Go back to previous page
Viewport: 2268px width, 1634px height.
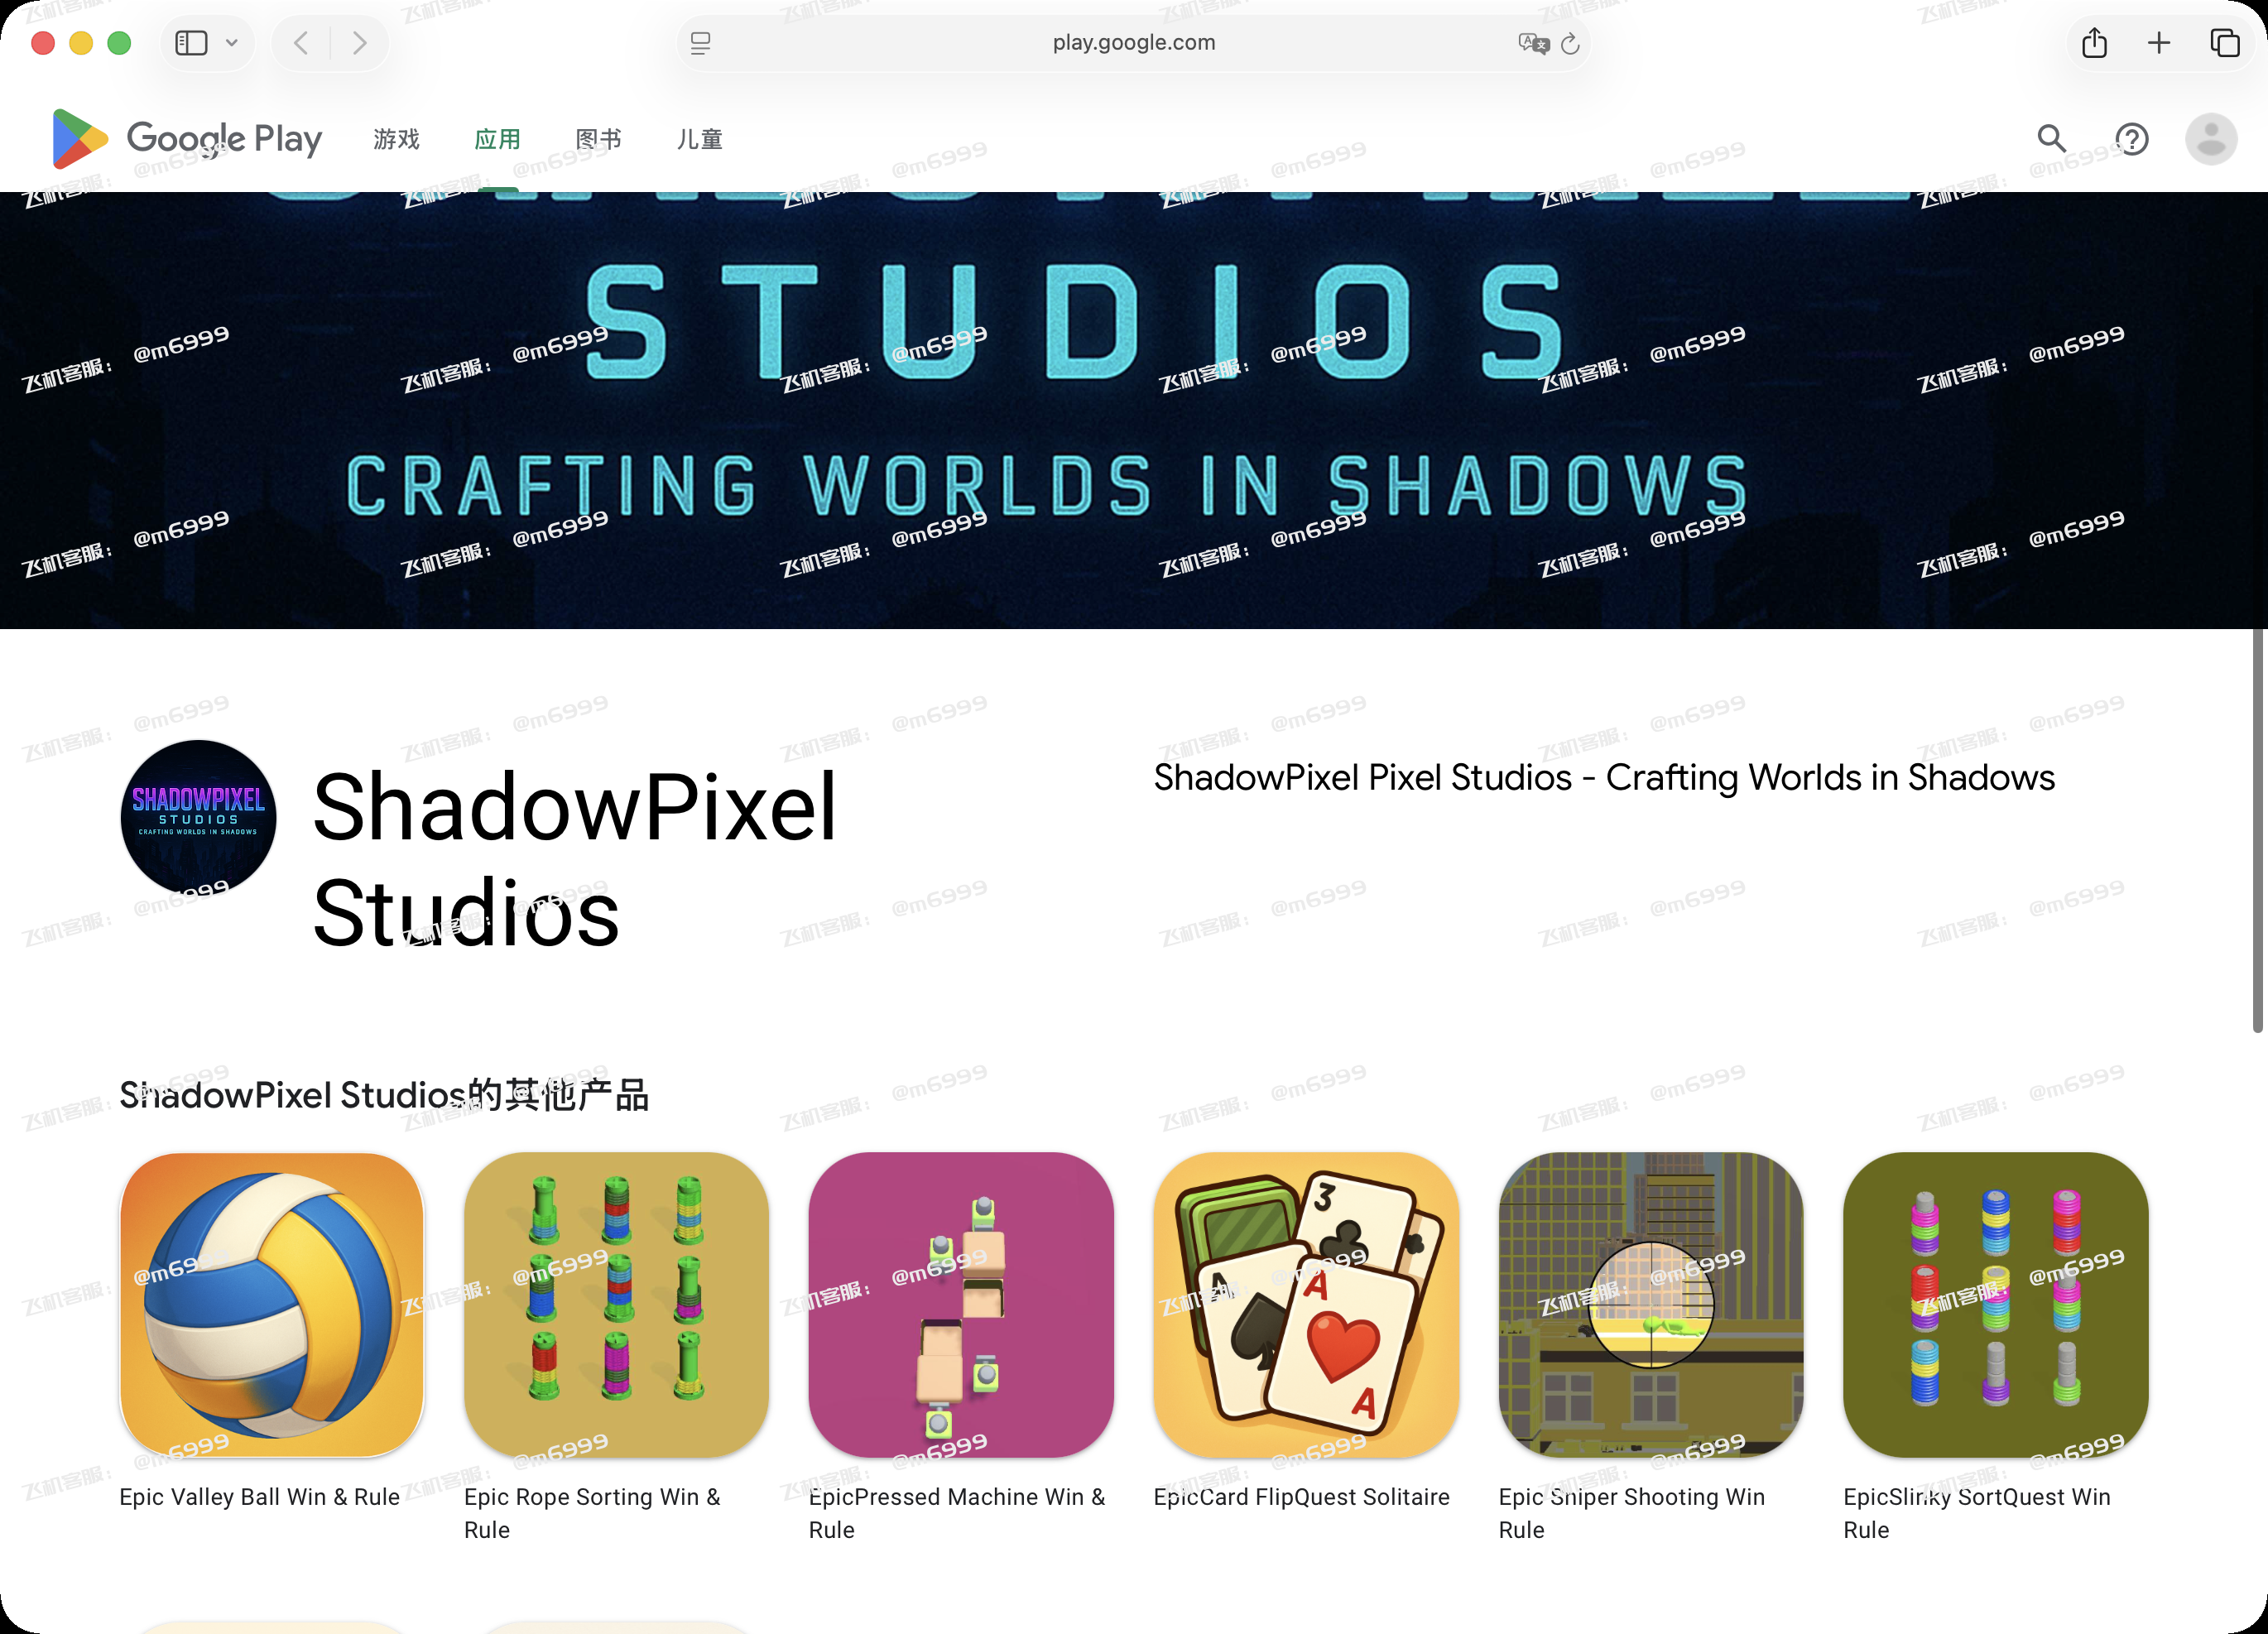[x=301, y=43]
